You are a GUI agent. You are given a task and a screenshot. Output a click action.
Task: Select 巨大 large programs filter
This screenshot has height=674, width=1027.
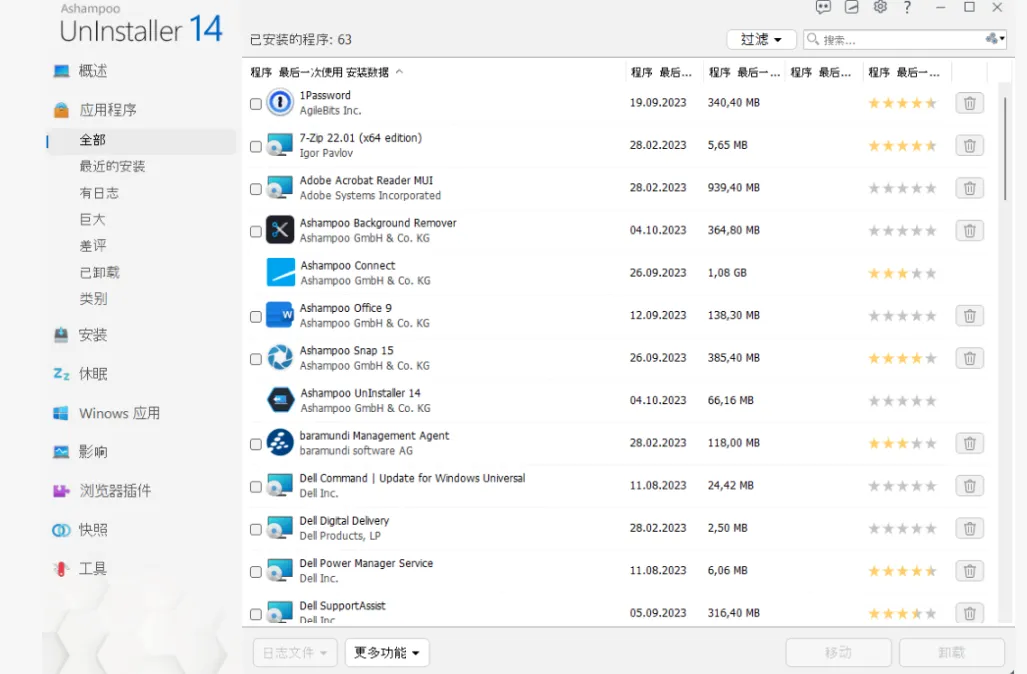pyautogui.click(x=92, y=219)
